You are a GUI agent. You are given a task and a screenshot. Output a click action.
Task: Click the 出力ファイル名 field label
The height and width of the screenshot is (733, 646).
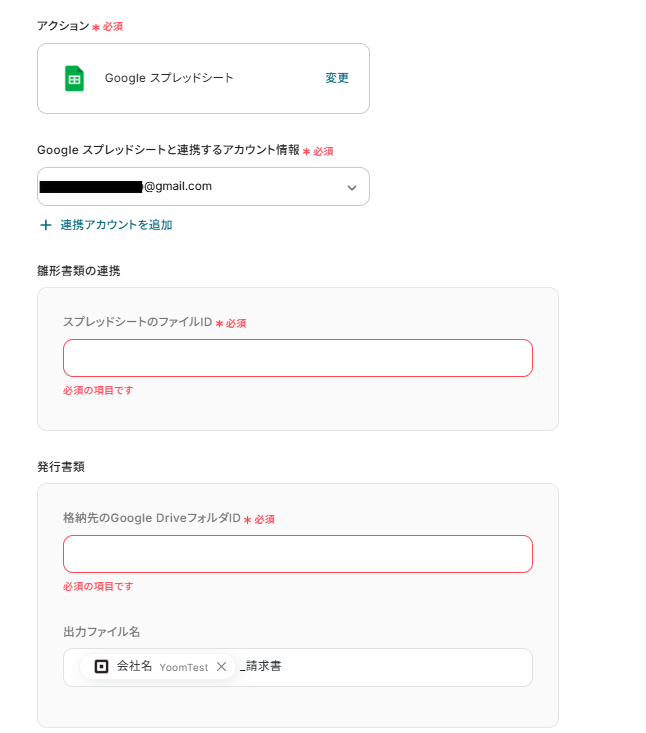[101, 631]
